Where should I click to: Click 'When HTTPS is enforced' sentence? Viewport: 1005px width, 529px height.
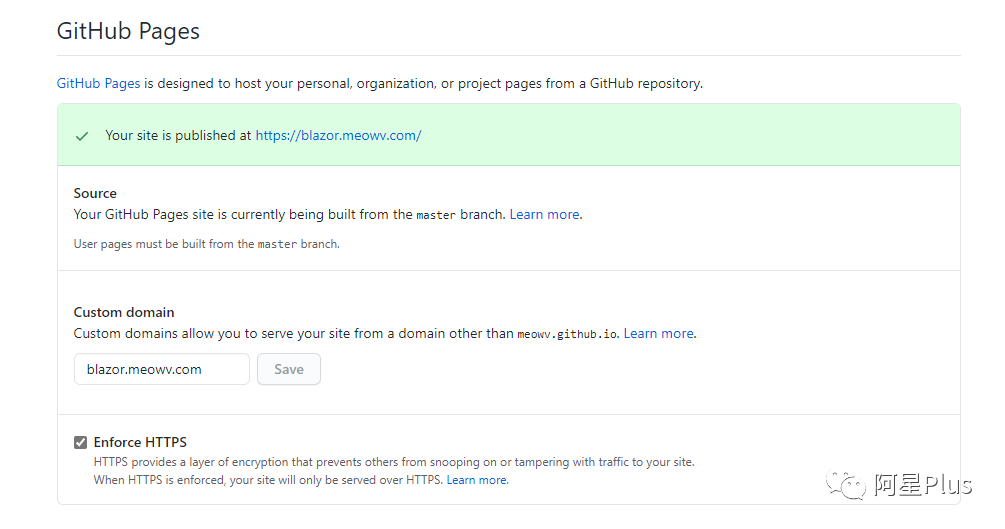pyautogui.click(x=268, y=480)
